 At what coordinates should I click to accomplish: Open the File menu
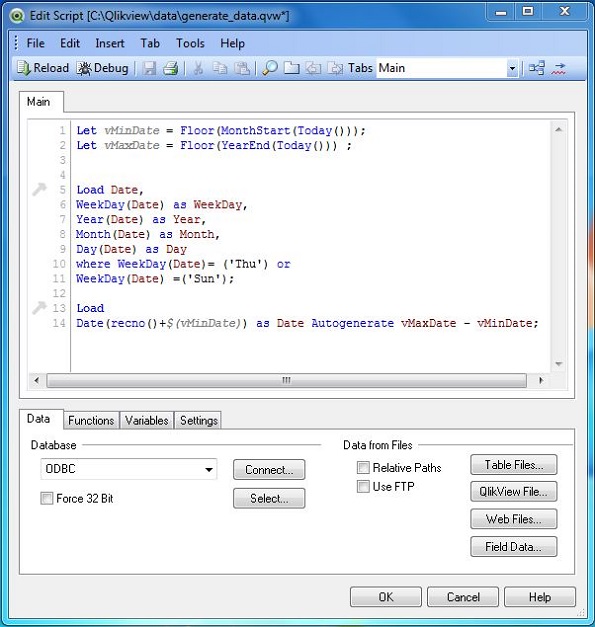pyautogui.click(x=36, y=43)
